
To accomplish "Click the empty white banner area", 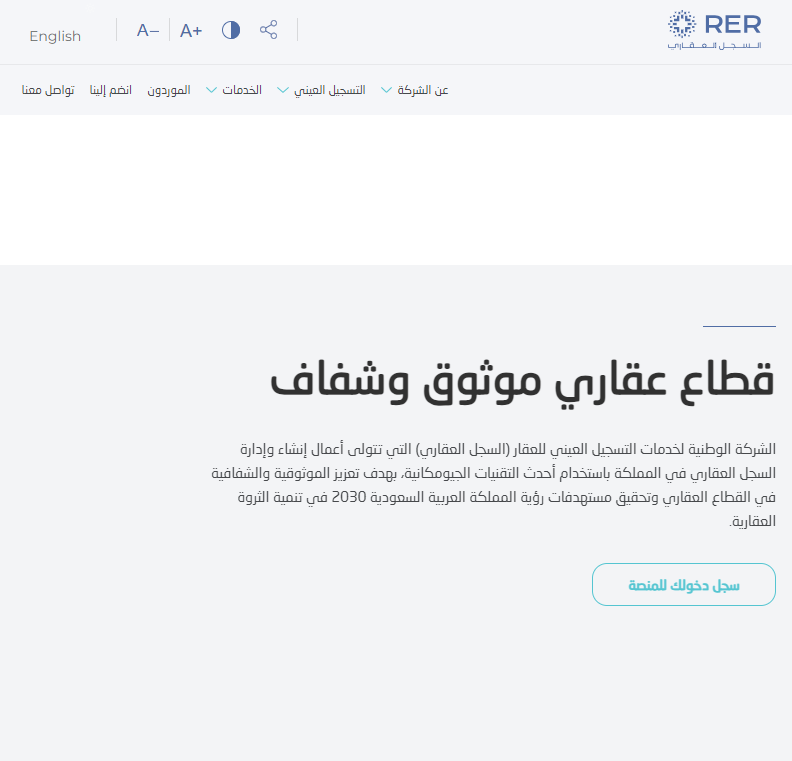I will point(396,190).
